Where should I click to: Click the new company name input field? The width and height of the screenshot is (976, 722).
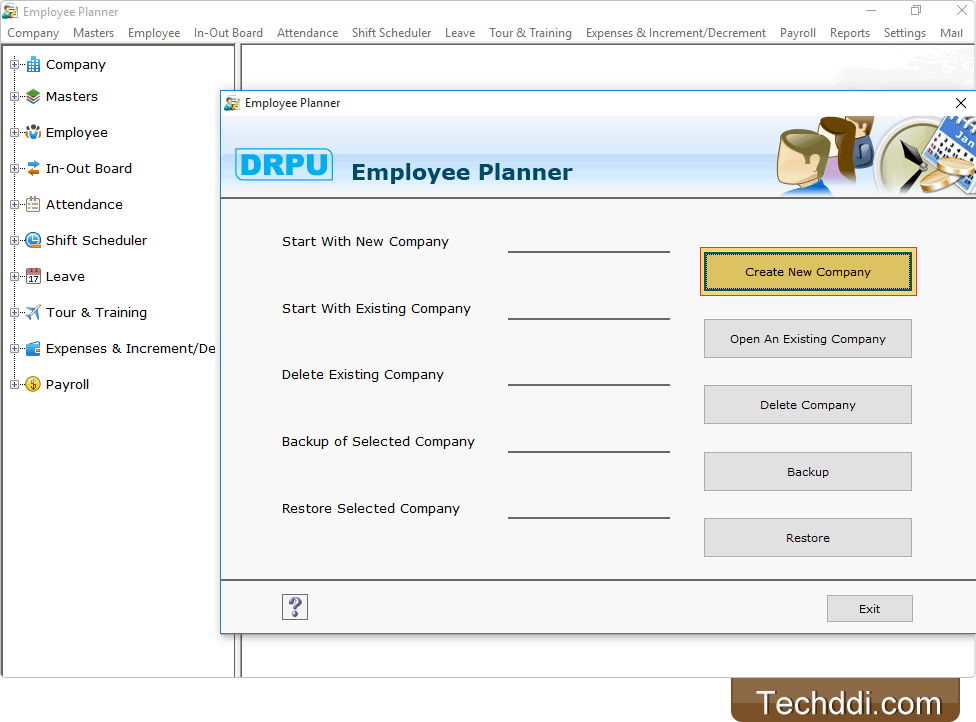588,248
